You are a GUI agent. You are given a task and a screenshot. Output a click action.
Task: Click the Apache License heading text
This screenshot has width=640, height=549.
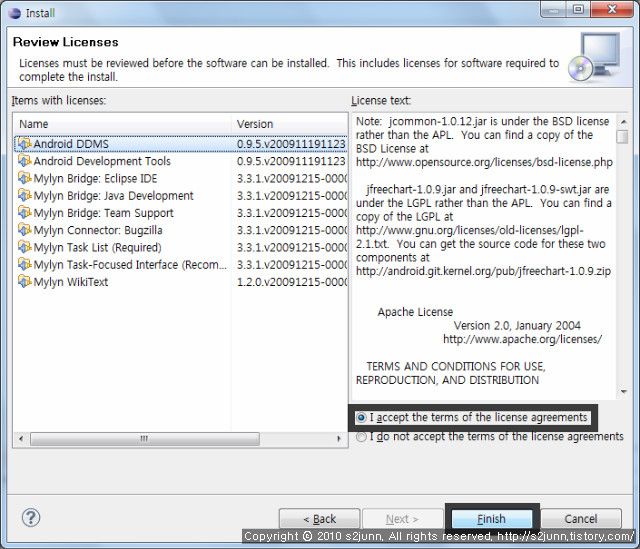click(415, 312)
